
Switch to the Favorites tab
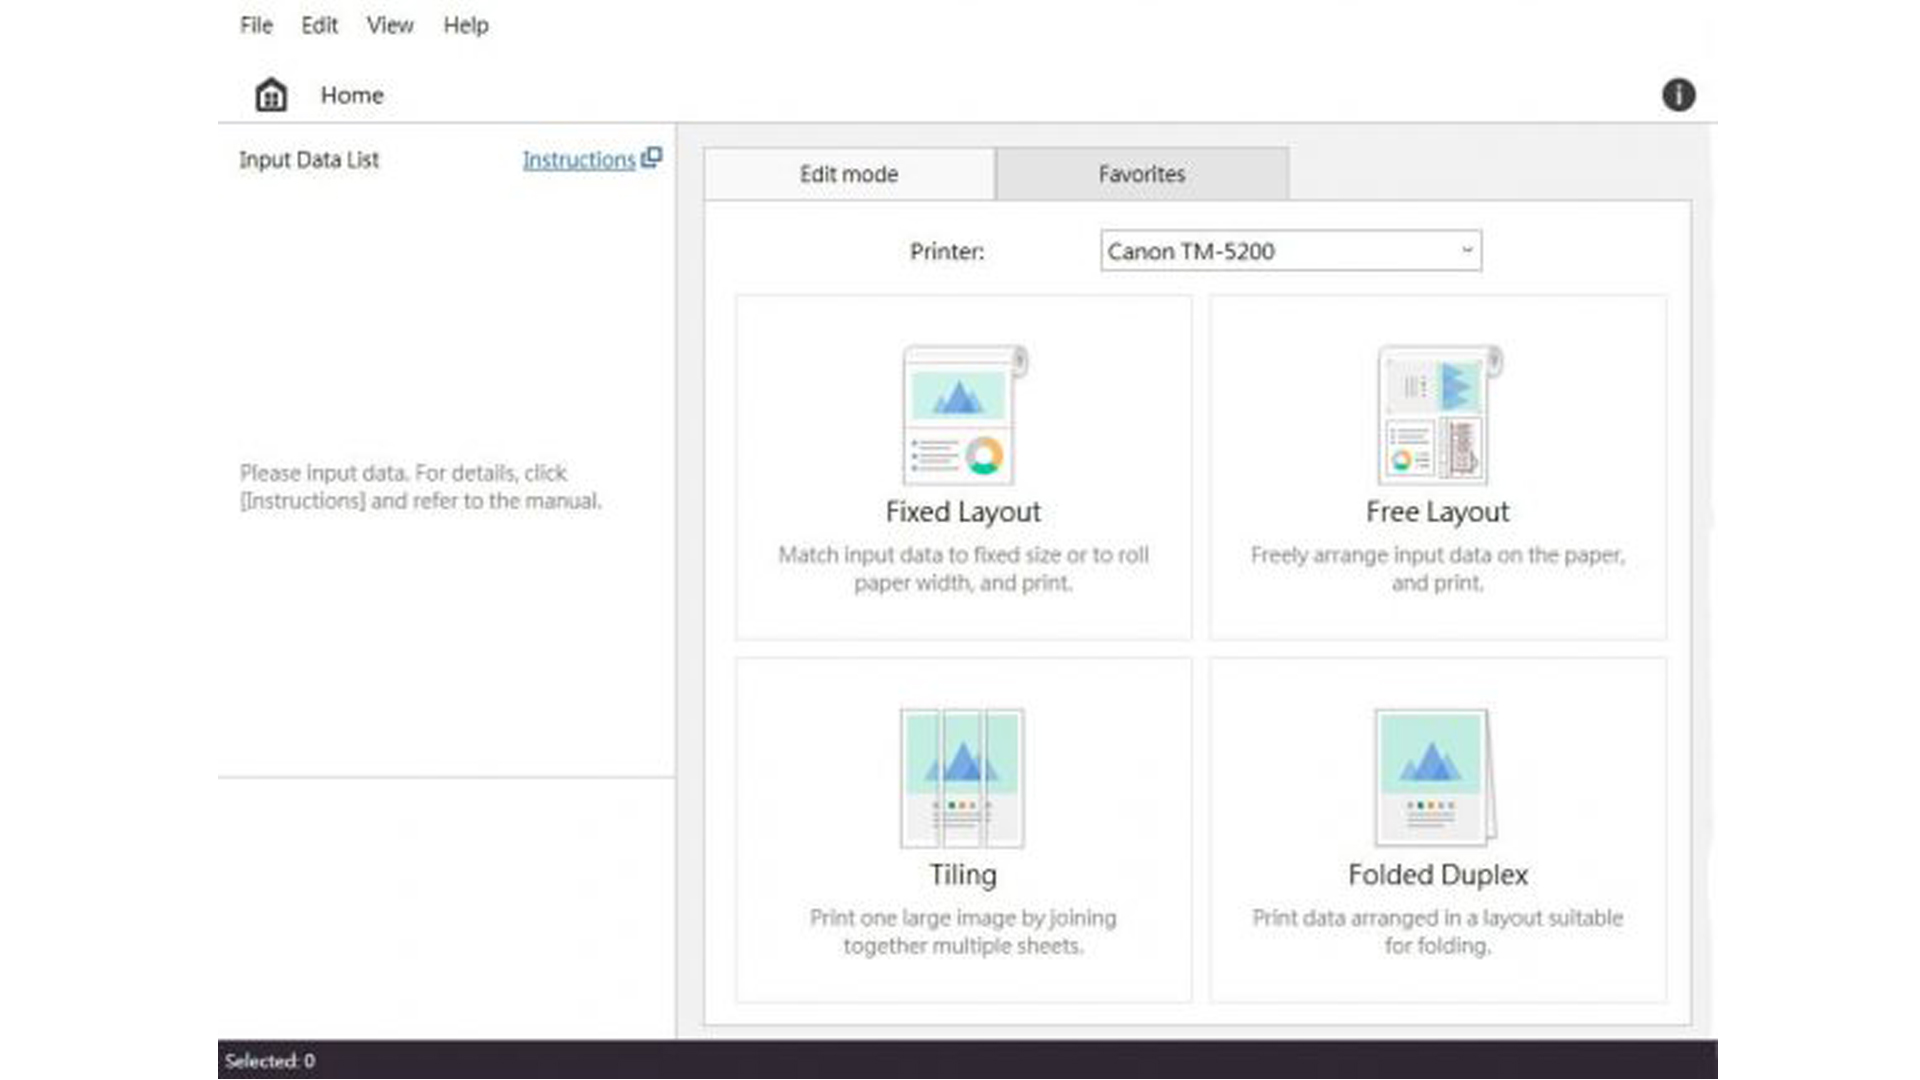coord(1142,174)
